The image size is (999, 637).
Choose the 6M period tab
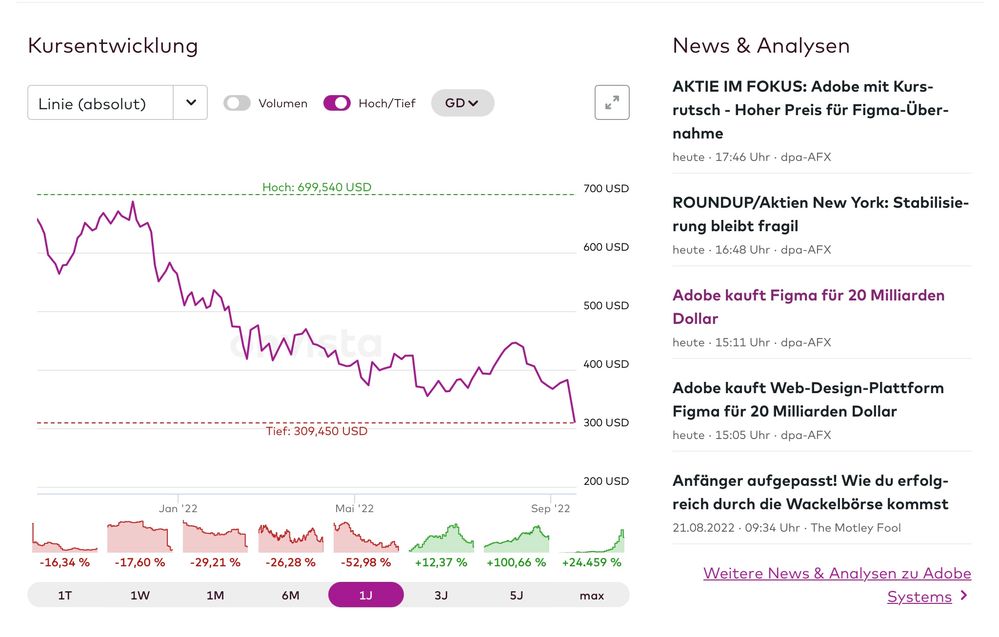click(290, 595)
